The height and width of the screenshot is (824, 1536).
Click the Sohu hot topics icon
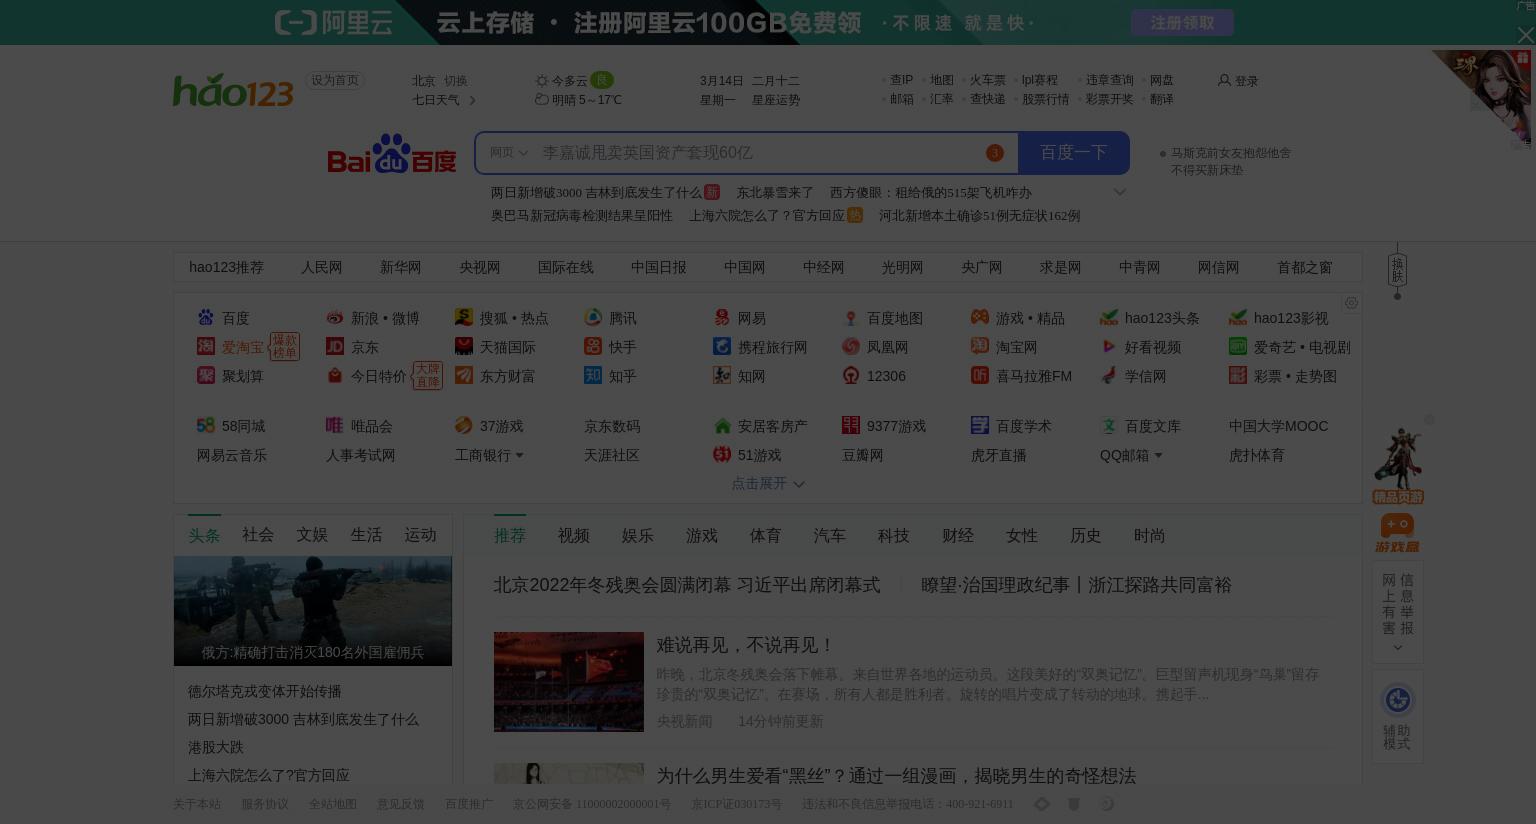(463, 317)
